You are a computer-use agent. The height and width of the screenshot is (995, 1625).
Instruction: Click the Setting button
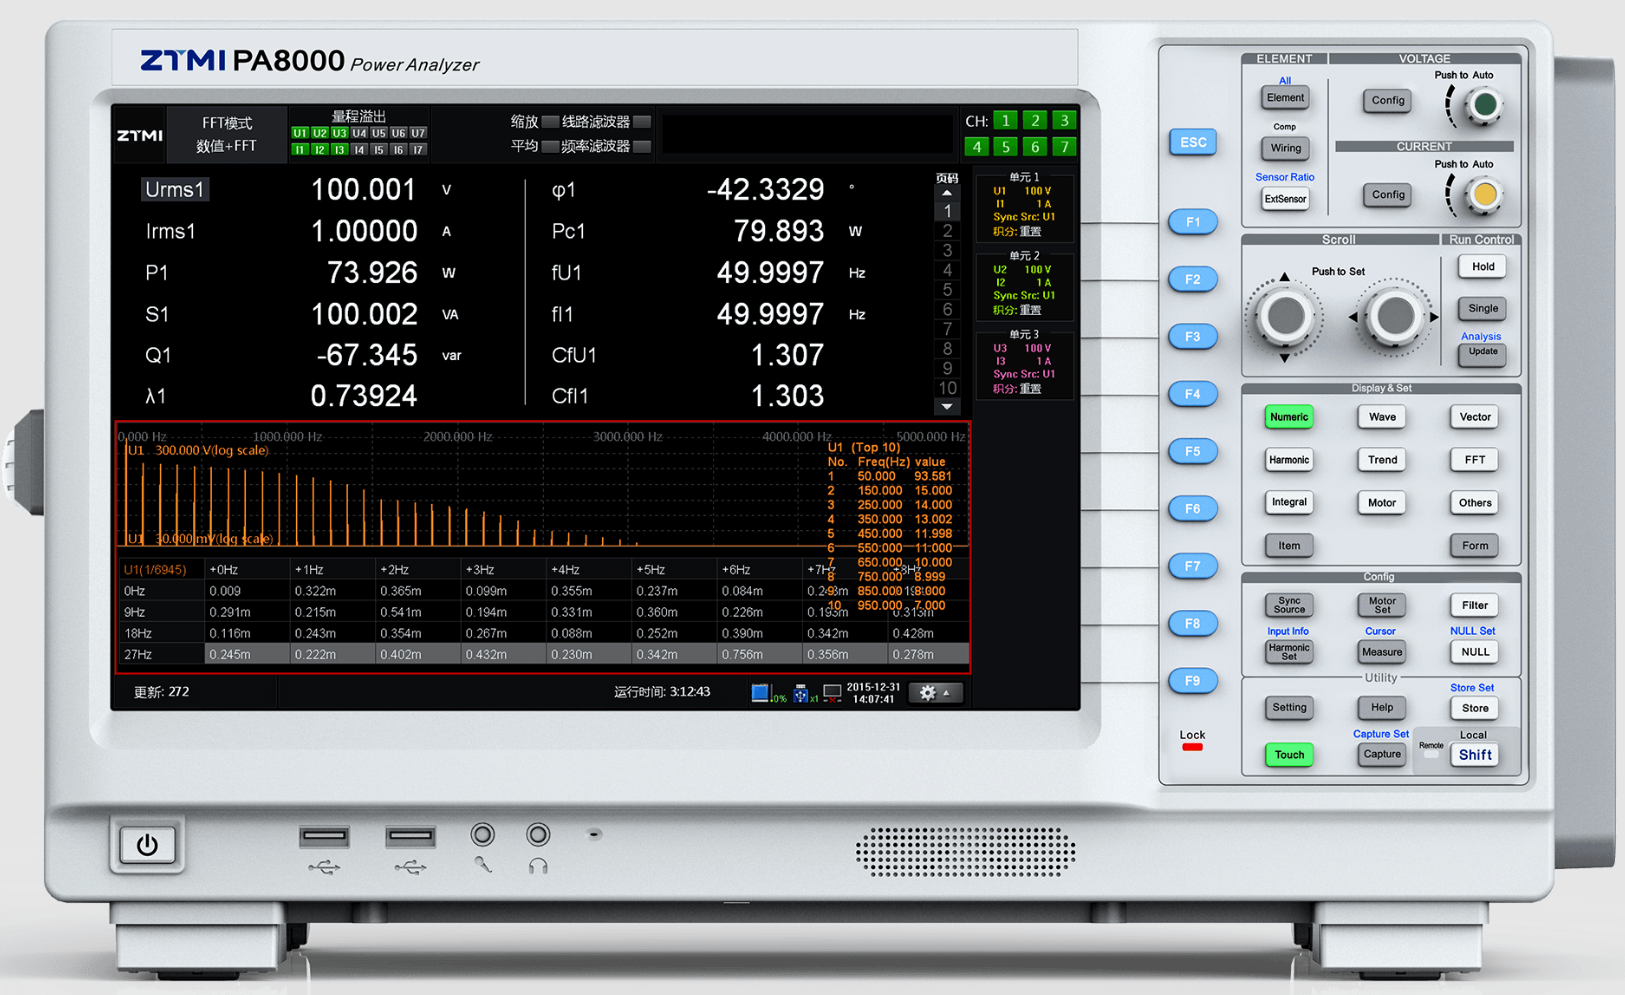coord(1289,708)
